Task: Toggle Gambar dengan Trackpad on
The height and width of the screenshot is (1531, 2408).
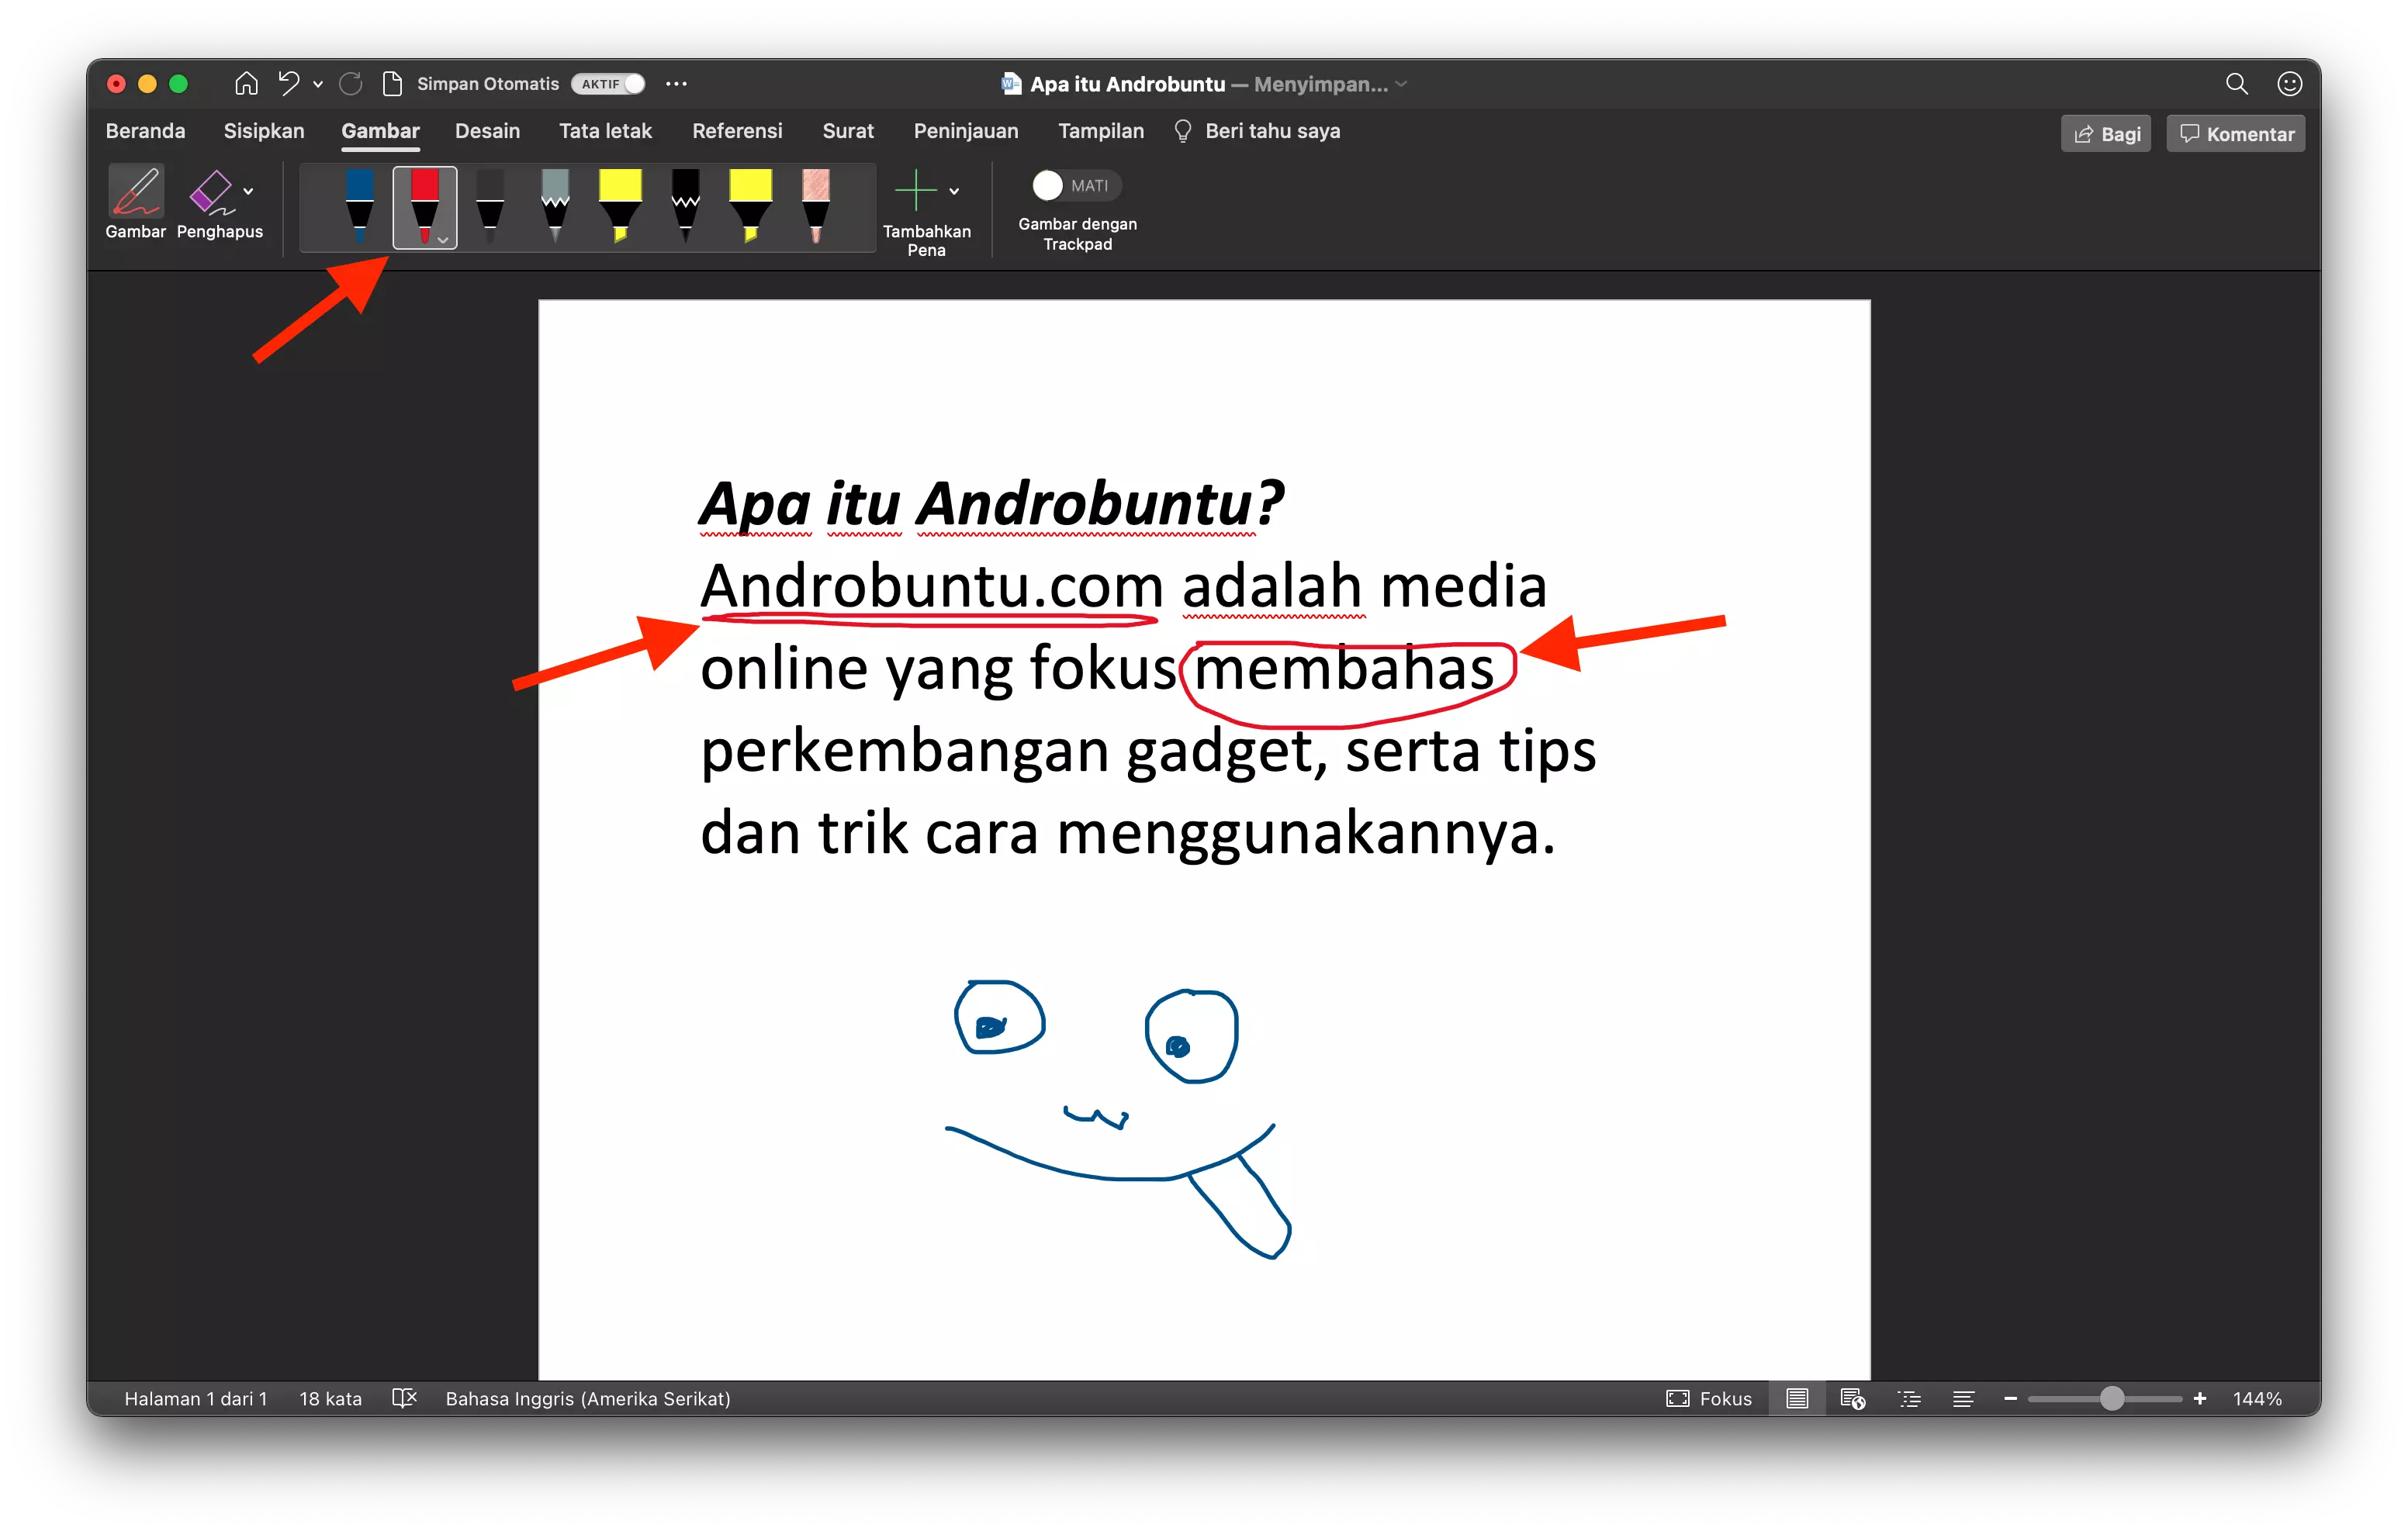Action: (1047, 185)
